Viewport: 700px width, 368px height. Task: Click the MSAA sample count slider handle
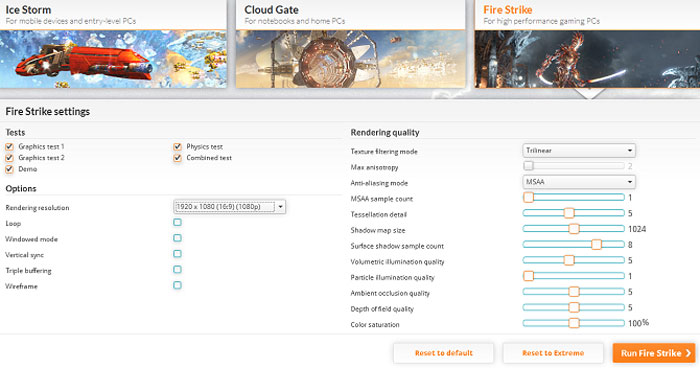click(529, 197)
